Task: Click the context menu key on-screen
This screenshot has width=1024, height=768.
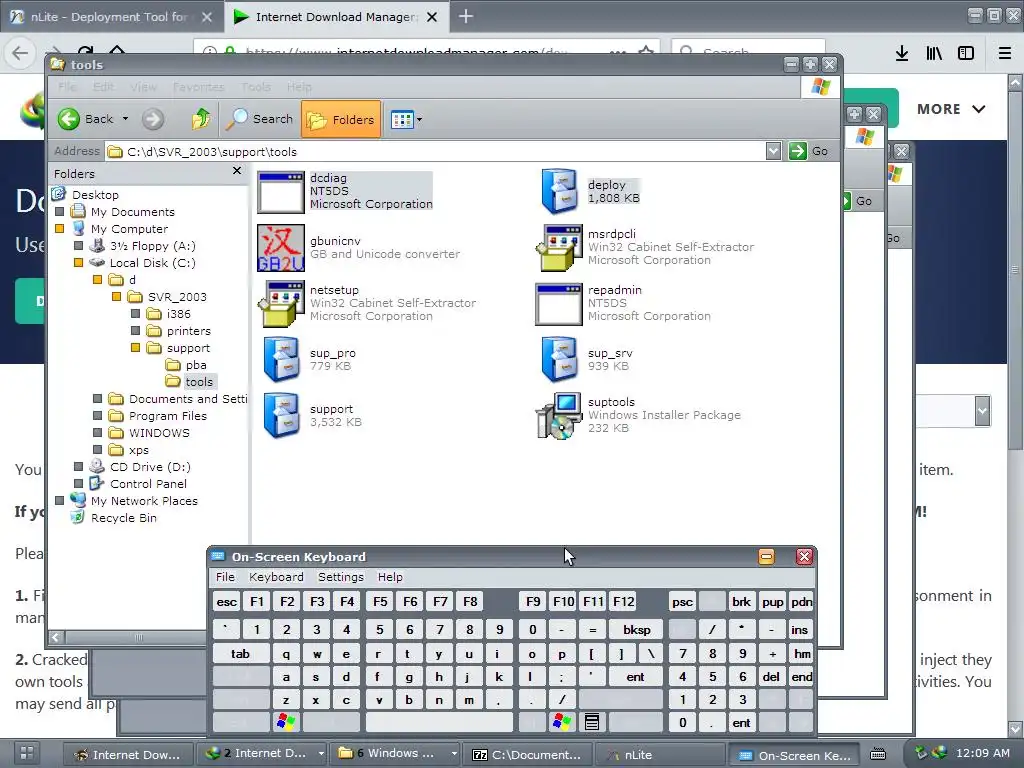Action: tap(592, 722)
